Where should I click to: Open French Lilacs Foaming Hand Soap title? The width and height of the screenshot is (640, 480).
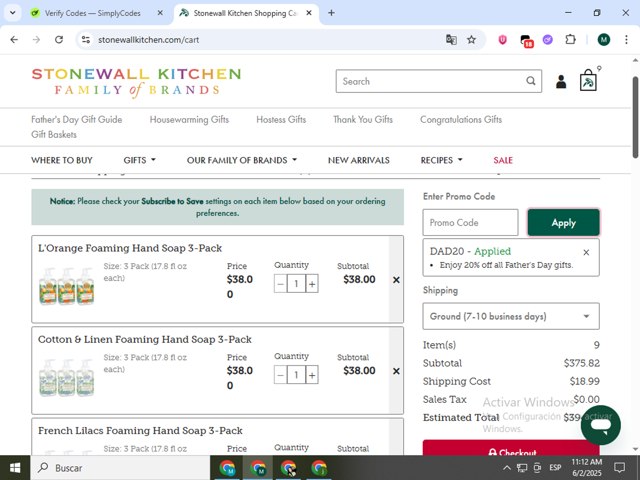click(x=140, y=431)
